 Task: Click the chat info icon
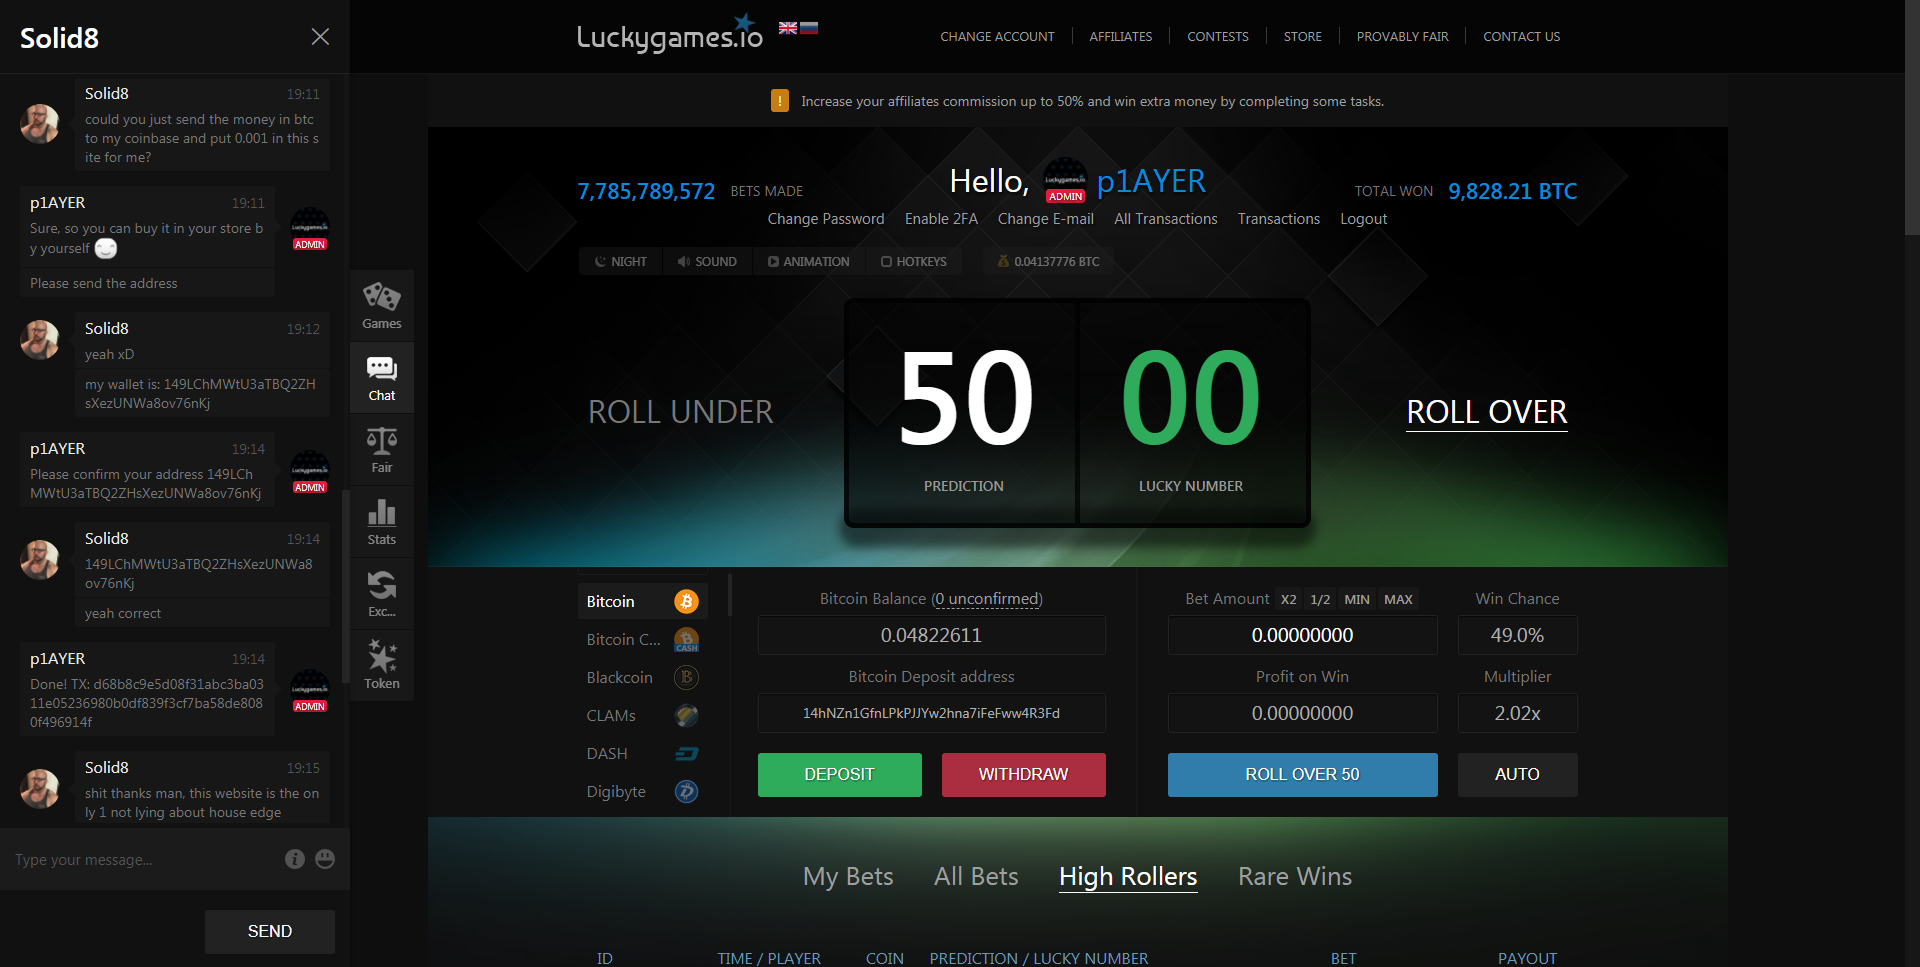(x=295, y=859)
